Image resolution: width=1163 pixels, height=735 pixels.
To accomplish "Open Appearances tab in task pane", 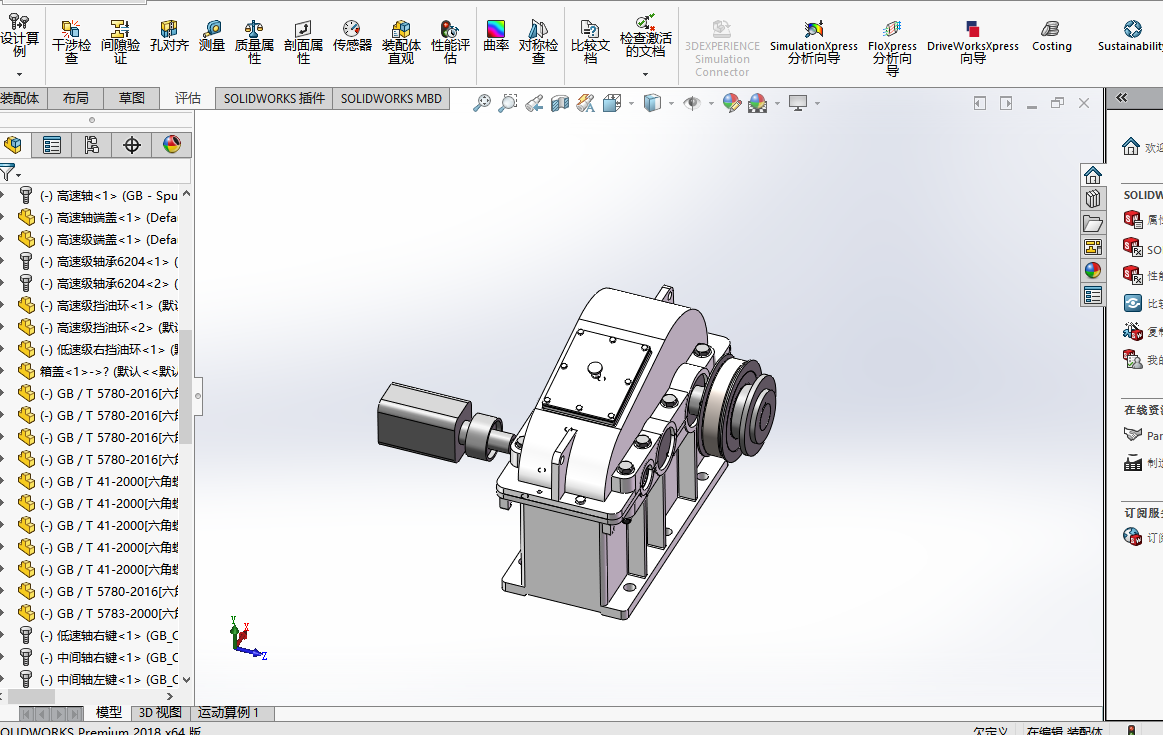I will coord(1093,271).
